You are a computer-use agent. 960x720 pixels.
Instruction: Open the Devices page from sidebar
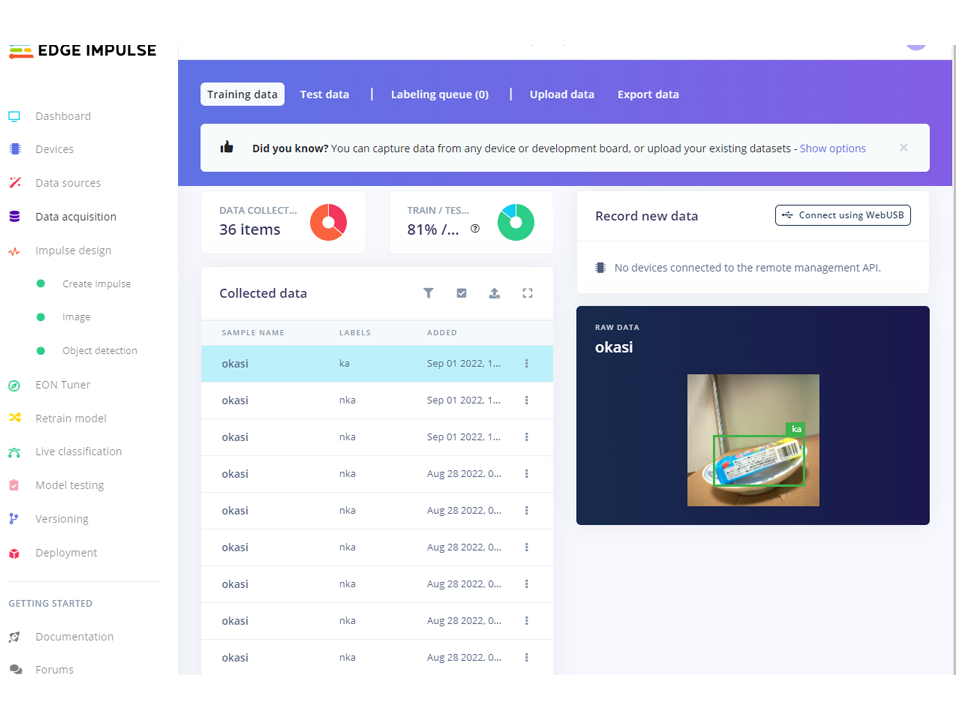(54, 149)
